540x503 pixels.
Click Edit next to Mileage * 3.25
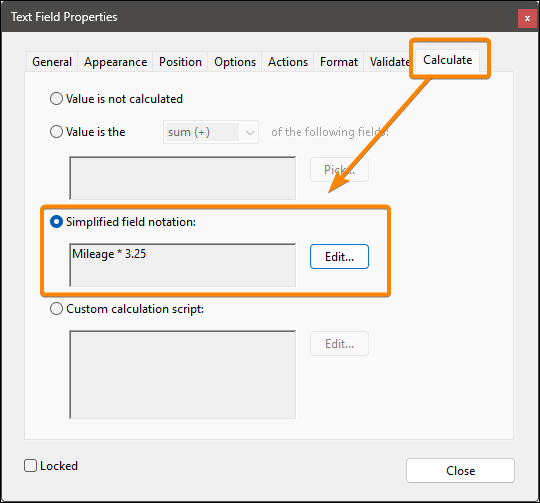(339, 256)
